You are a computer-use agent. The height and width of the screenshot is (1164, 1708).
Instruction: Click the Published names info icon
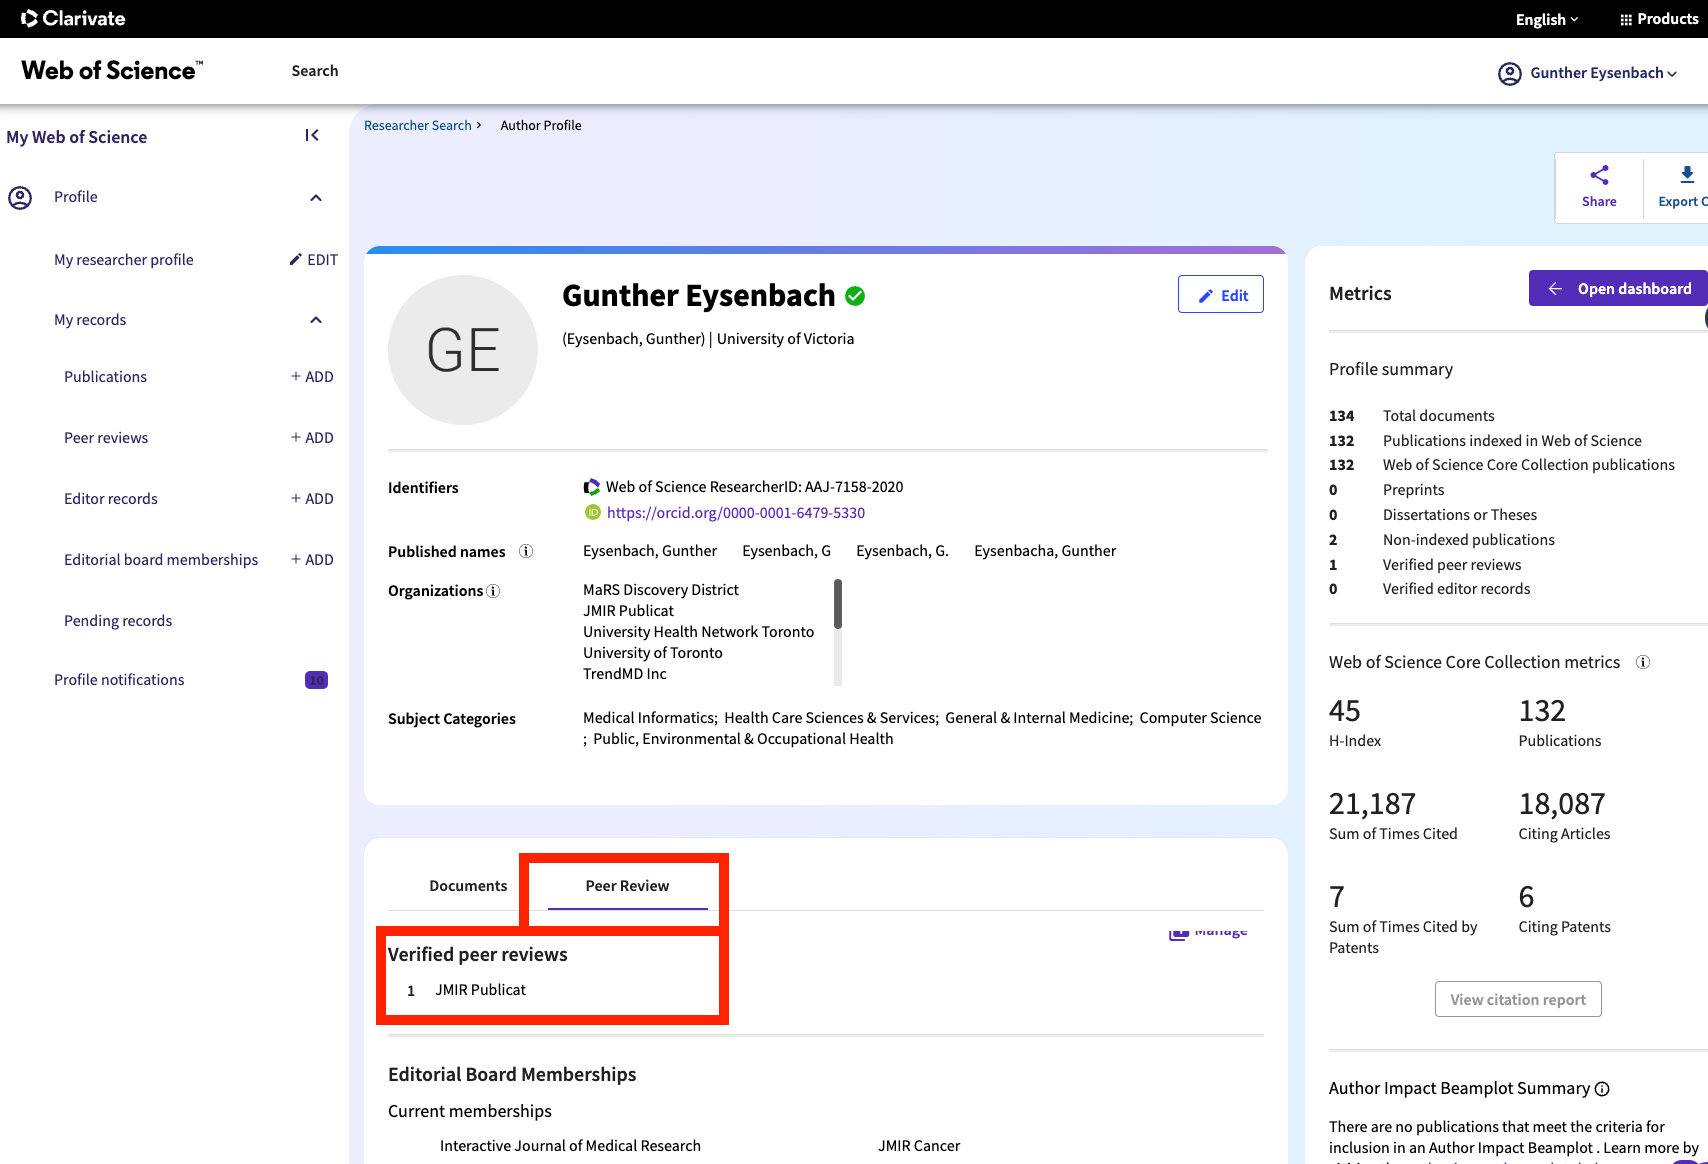(x=526, y=552)
